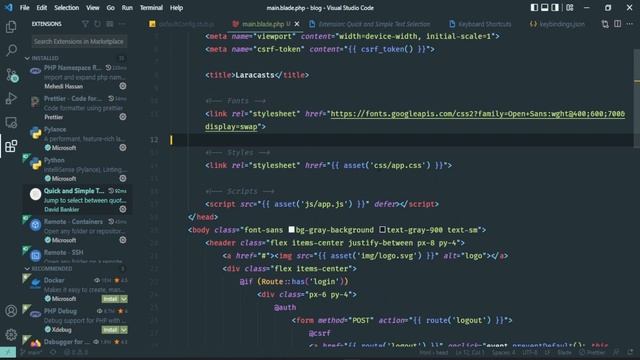This screenshot has height=360, width=640.
Task: Open manage gear for PHP Namespace Resolver
Action: tap(122, 86)
